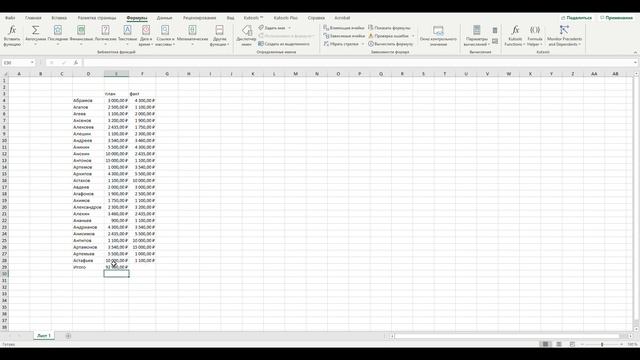Screen dimensions: 640x360
Task: Open the Logical functions icon
Action: [x=105, y=30]
